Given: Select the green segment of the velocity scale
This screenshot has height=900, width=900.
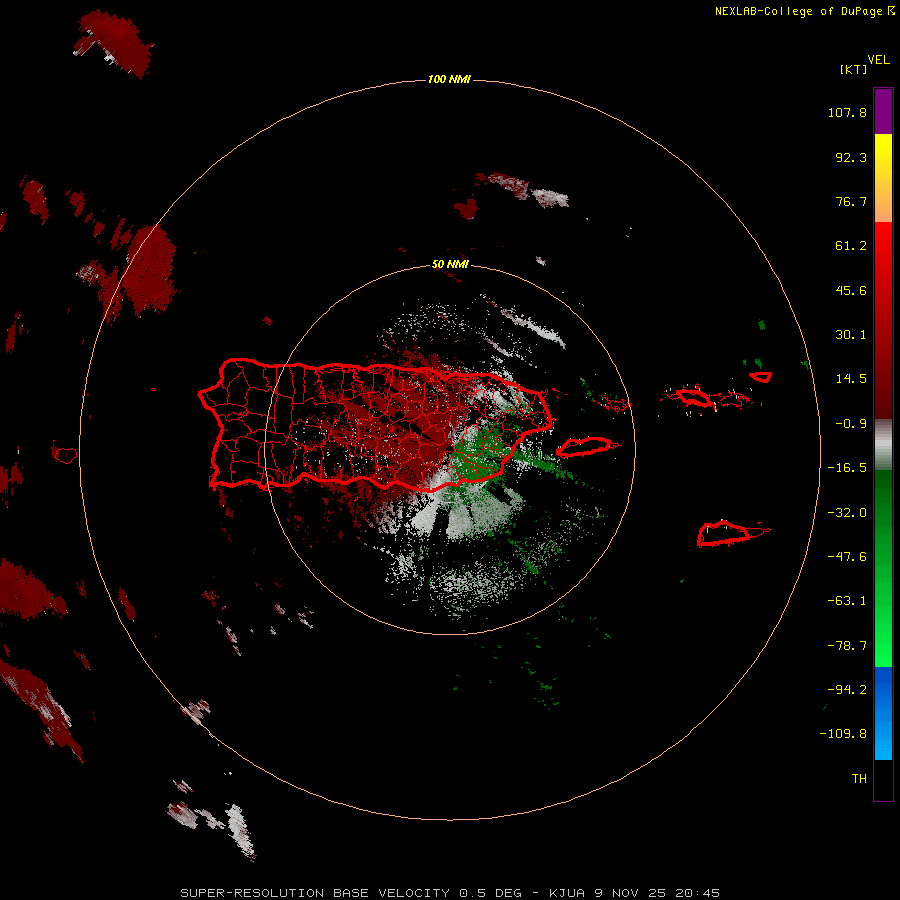Looking at the screenshot, I should 883,568.
